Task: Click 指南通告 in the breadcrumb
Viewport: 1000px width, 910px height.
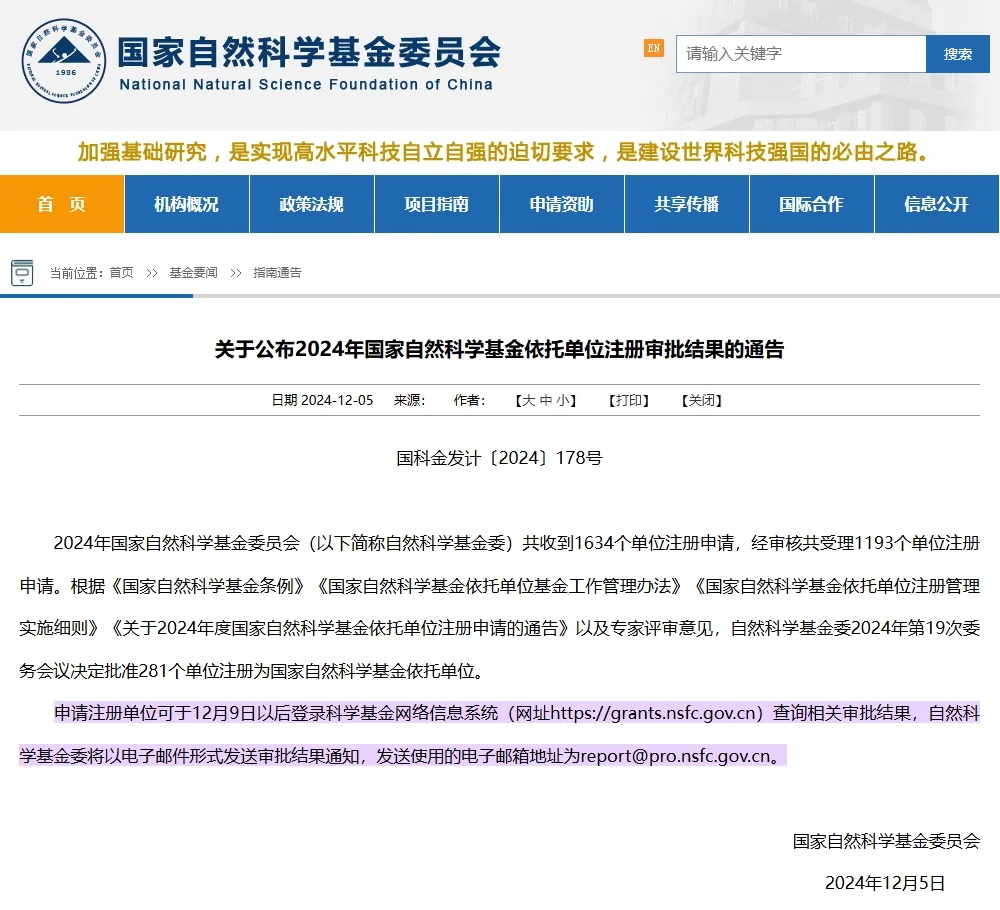Action: click(277, 273)
